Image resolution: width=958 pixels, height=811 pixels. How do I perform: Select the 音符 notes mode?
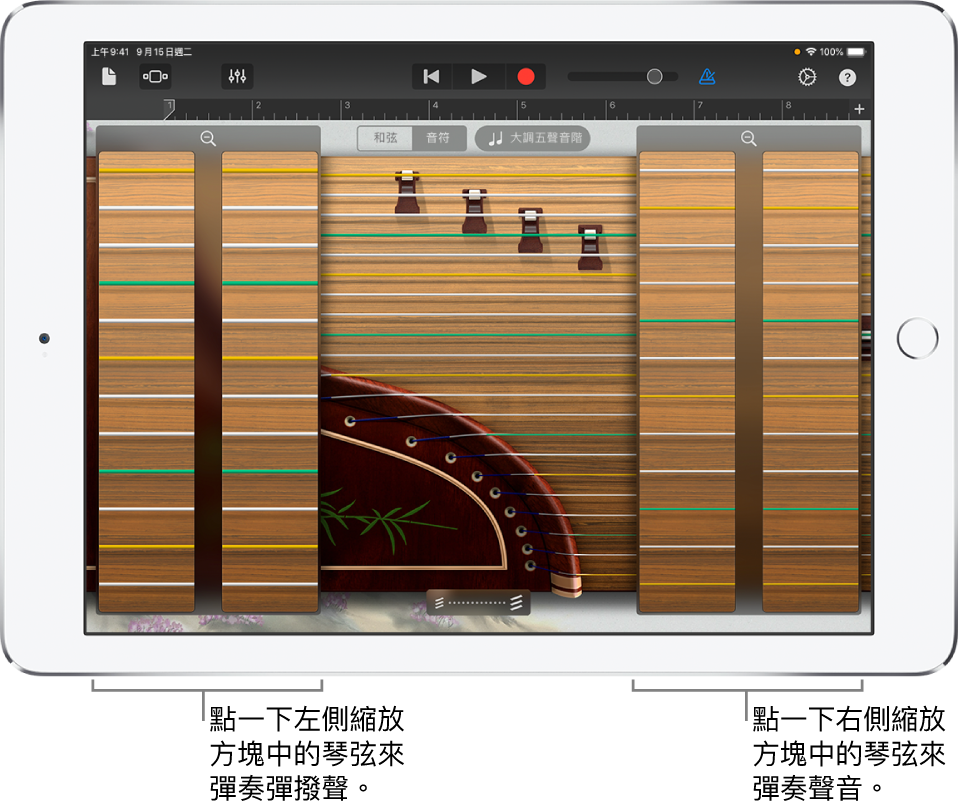point(438,138)
